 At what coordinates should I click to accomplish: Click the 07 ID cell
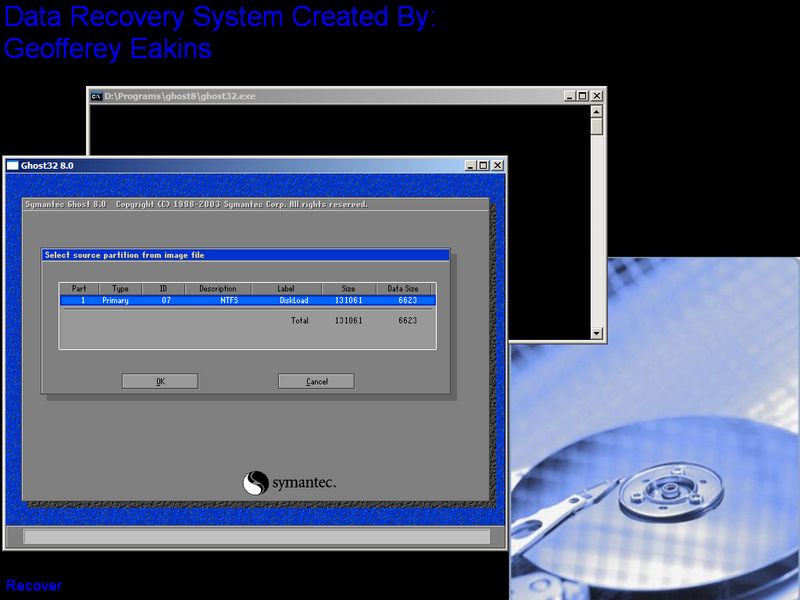point(166,301)
